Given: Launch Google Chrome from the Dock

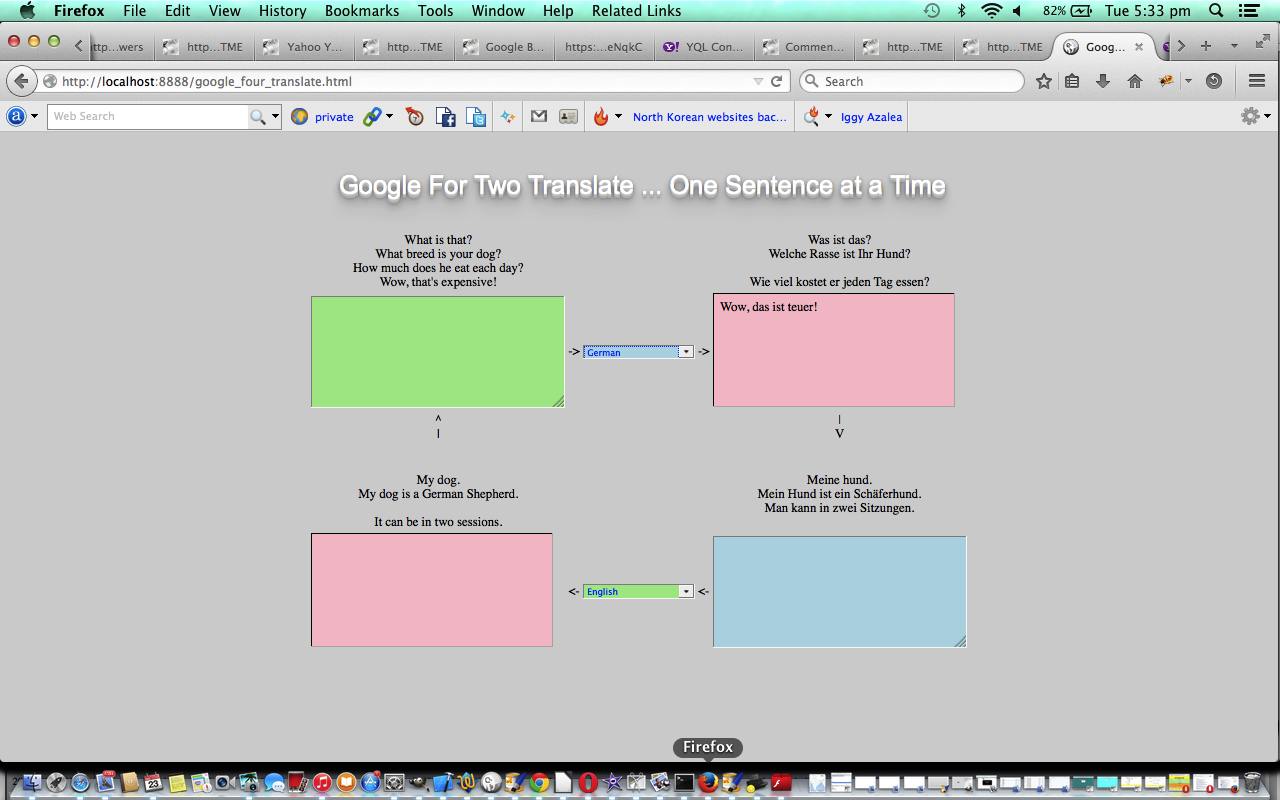Looking at the screenshot, I should [x=539, y=782].
